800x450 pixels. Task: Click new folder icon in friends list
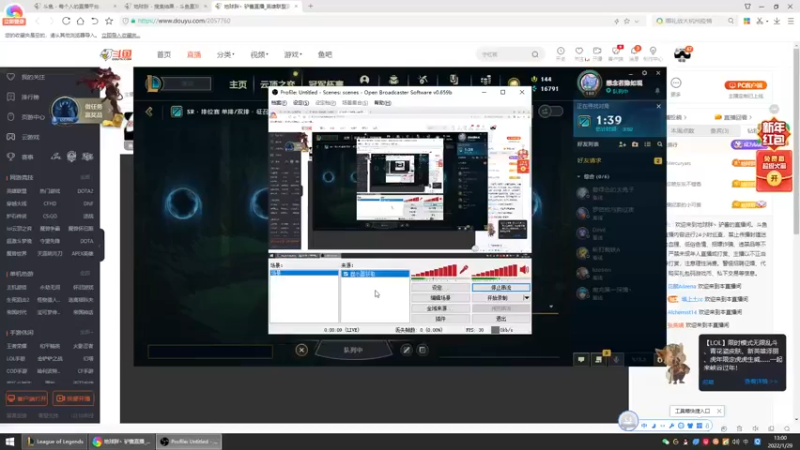pos(635,144)
